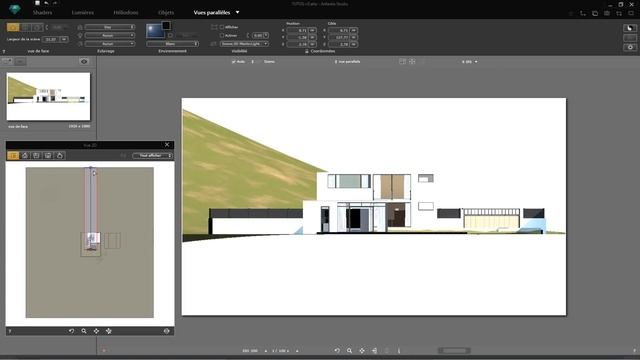Select the third projection type icon

37,27
